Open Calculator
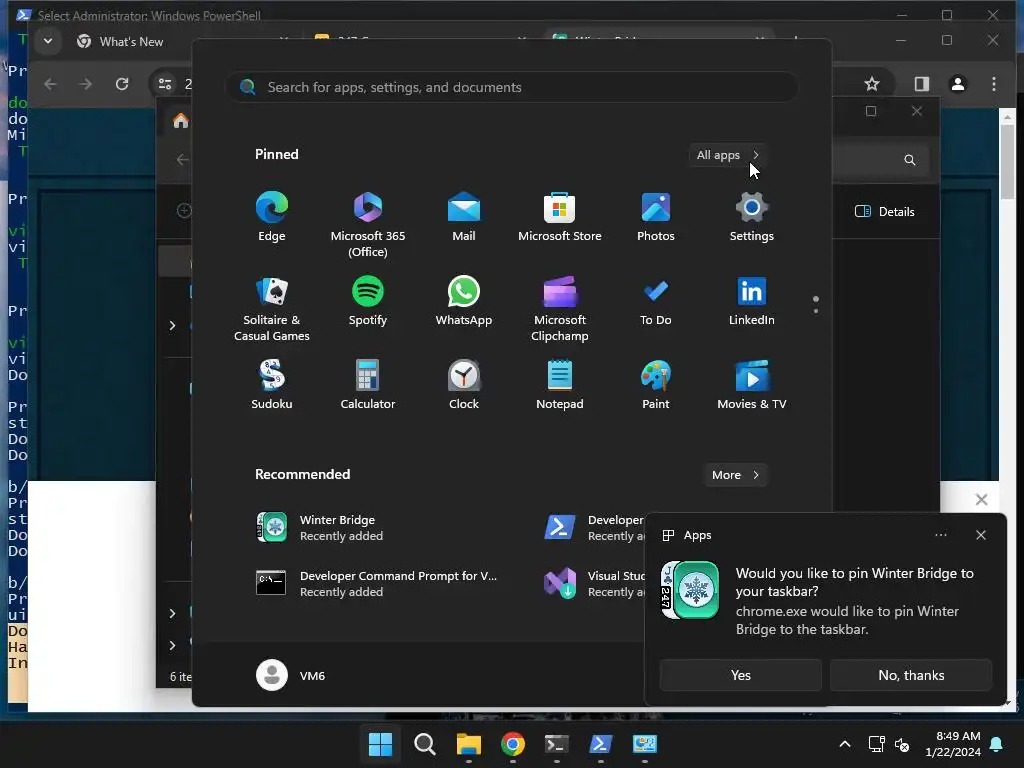The width and height of the screenshot is (1024, 768). click(368, 385)
